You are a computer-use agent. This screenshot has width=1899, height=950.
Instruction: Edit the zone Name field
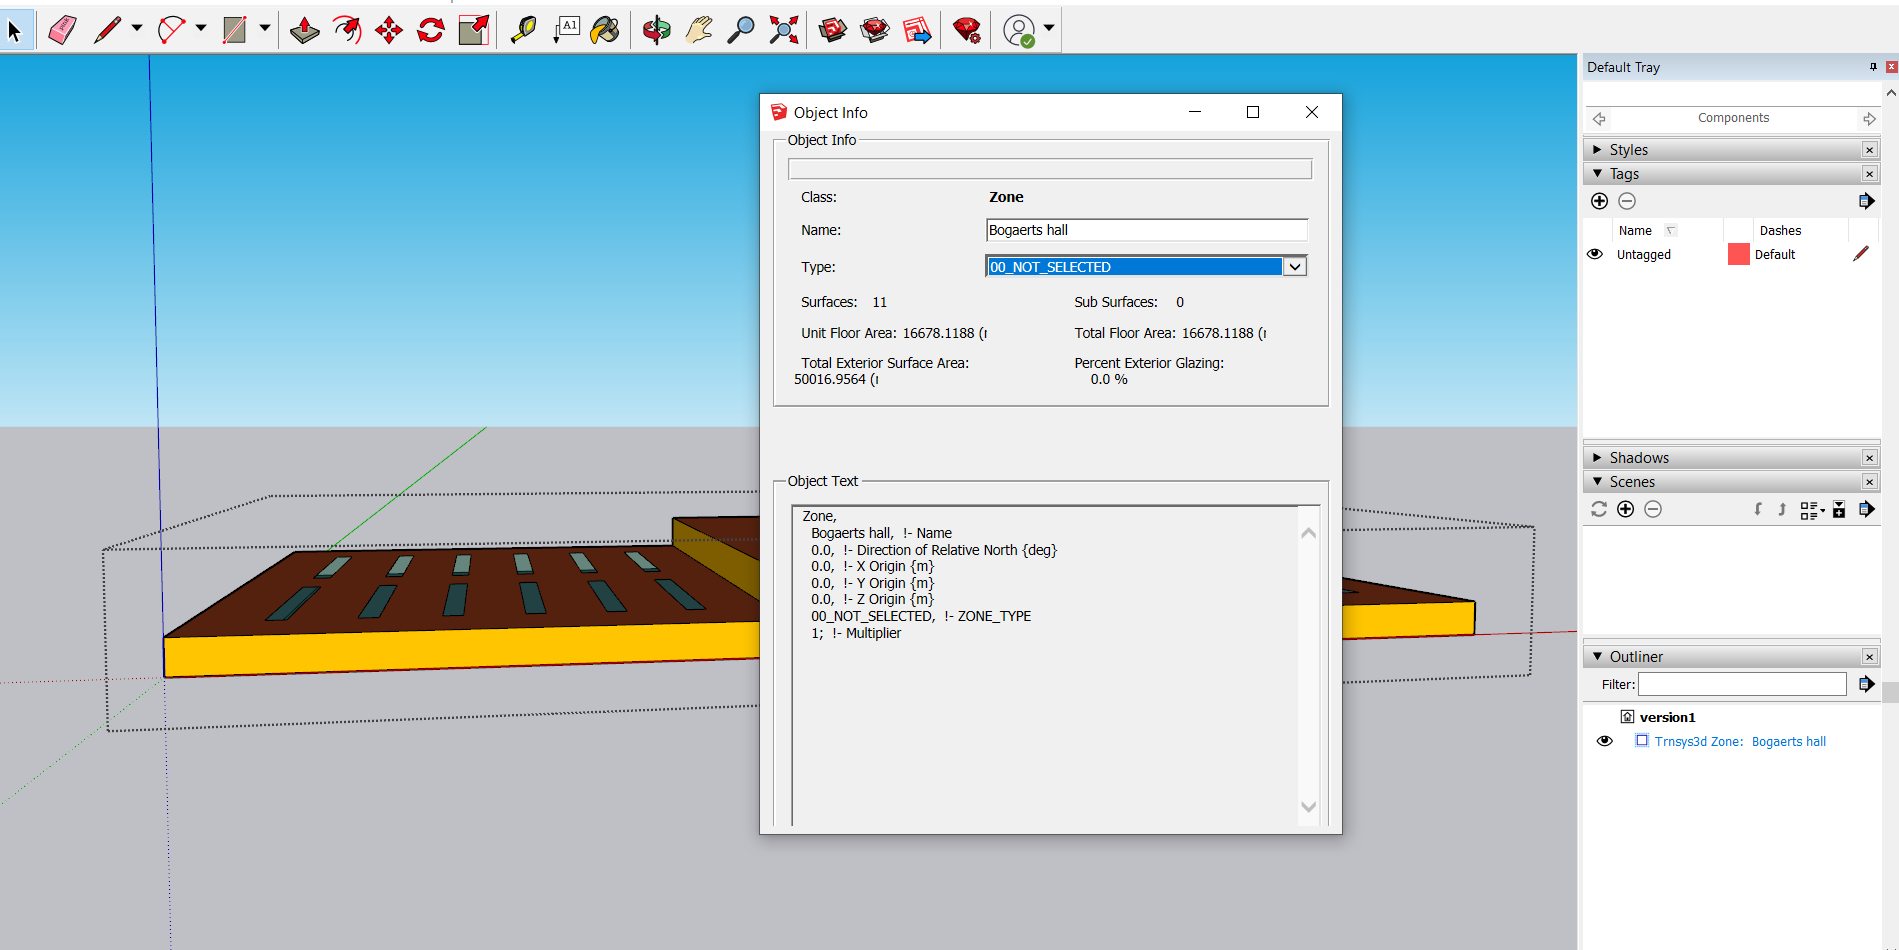1147,230
